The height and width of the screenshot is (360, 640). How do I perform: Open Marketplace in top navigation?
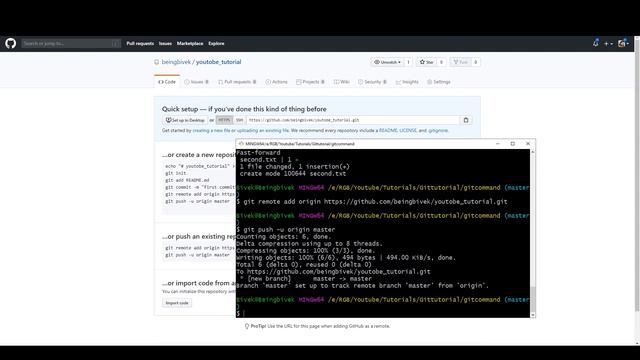click(x=190, y=43)
